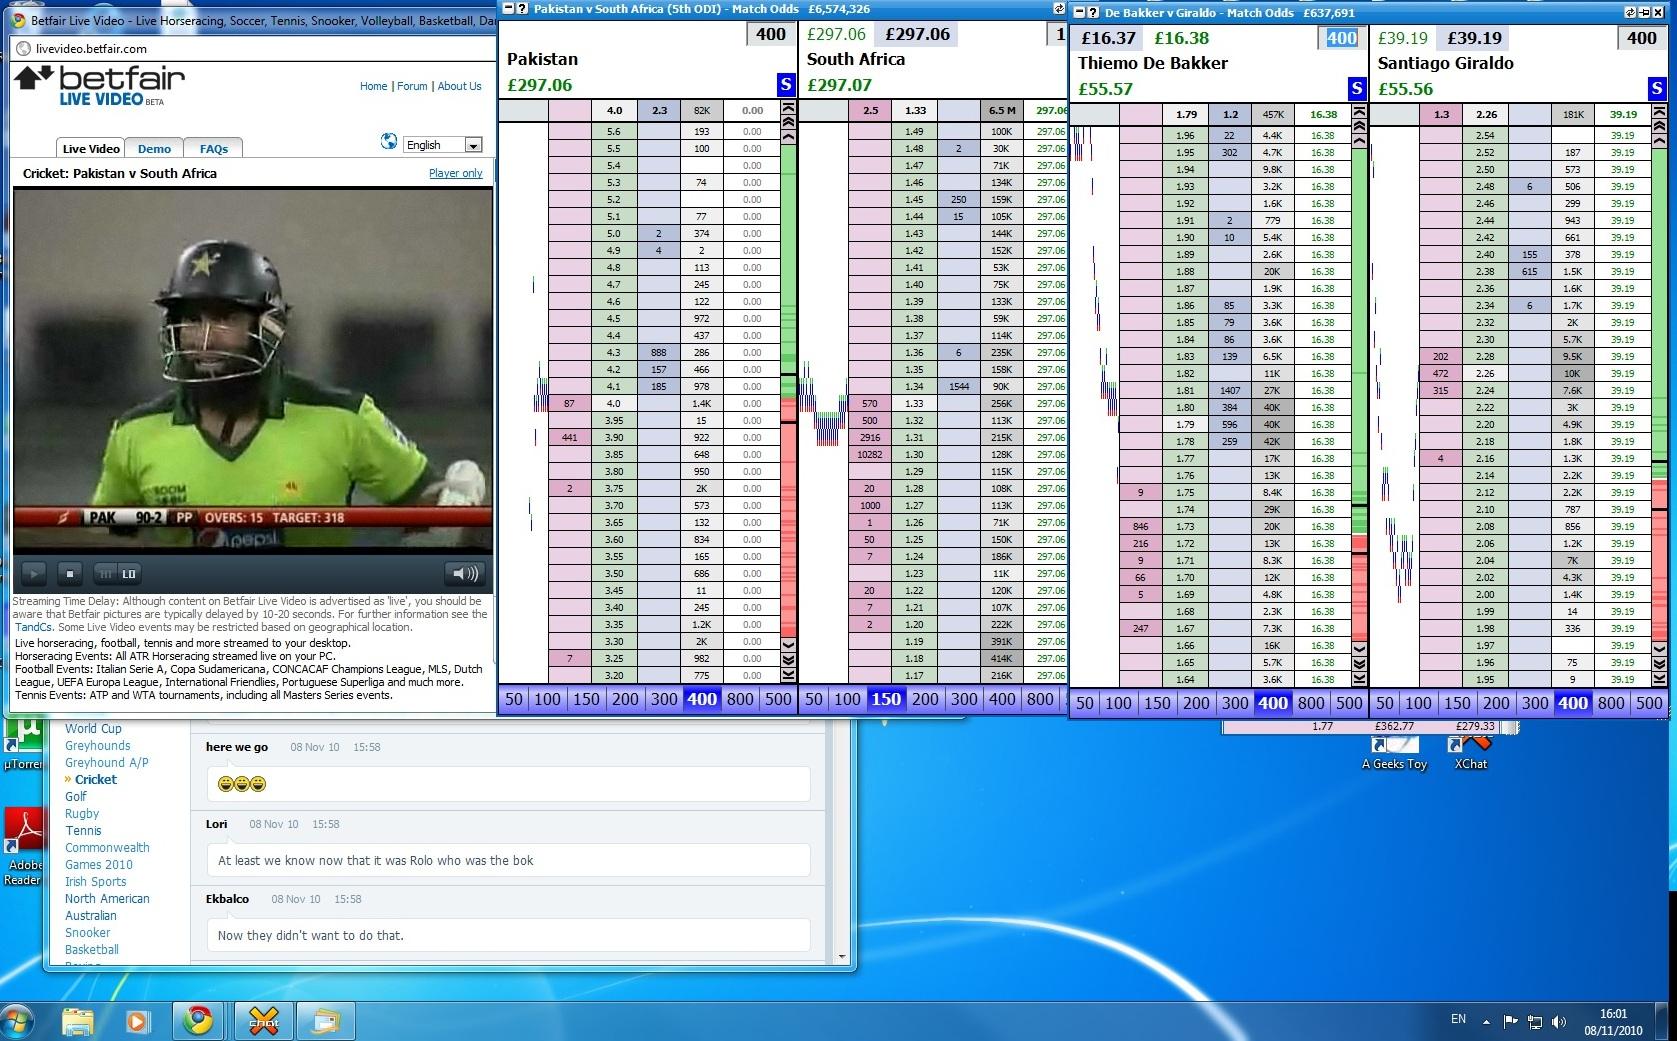The image size is (1677, 1041).
Task: Open the Adobe Reader desktop shortcut
Action: 23,848
